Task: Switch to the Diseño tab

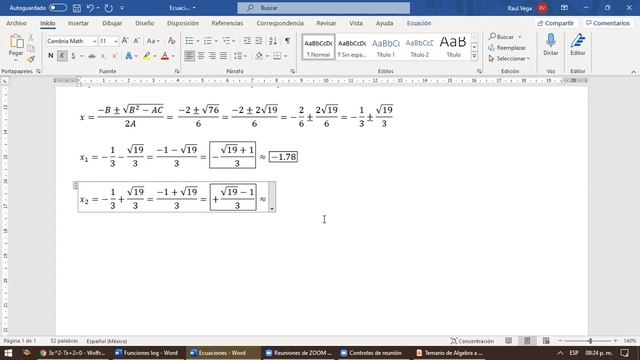Action: pos(144,23)
